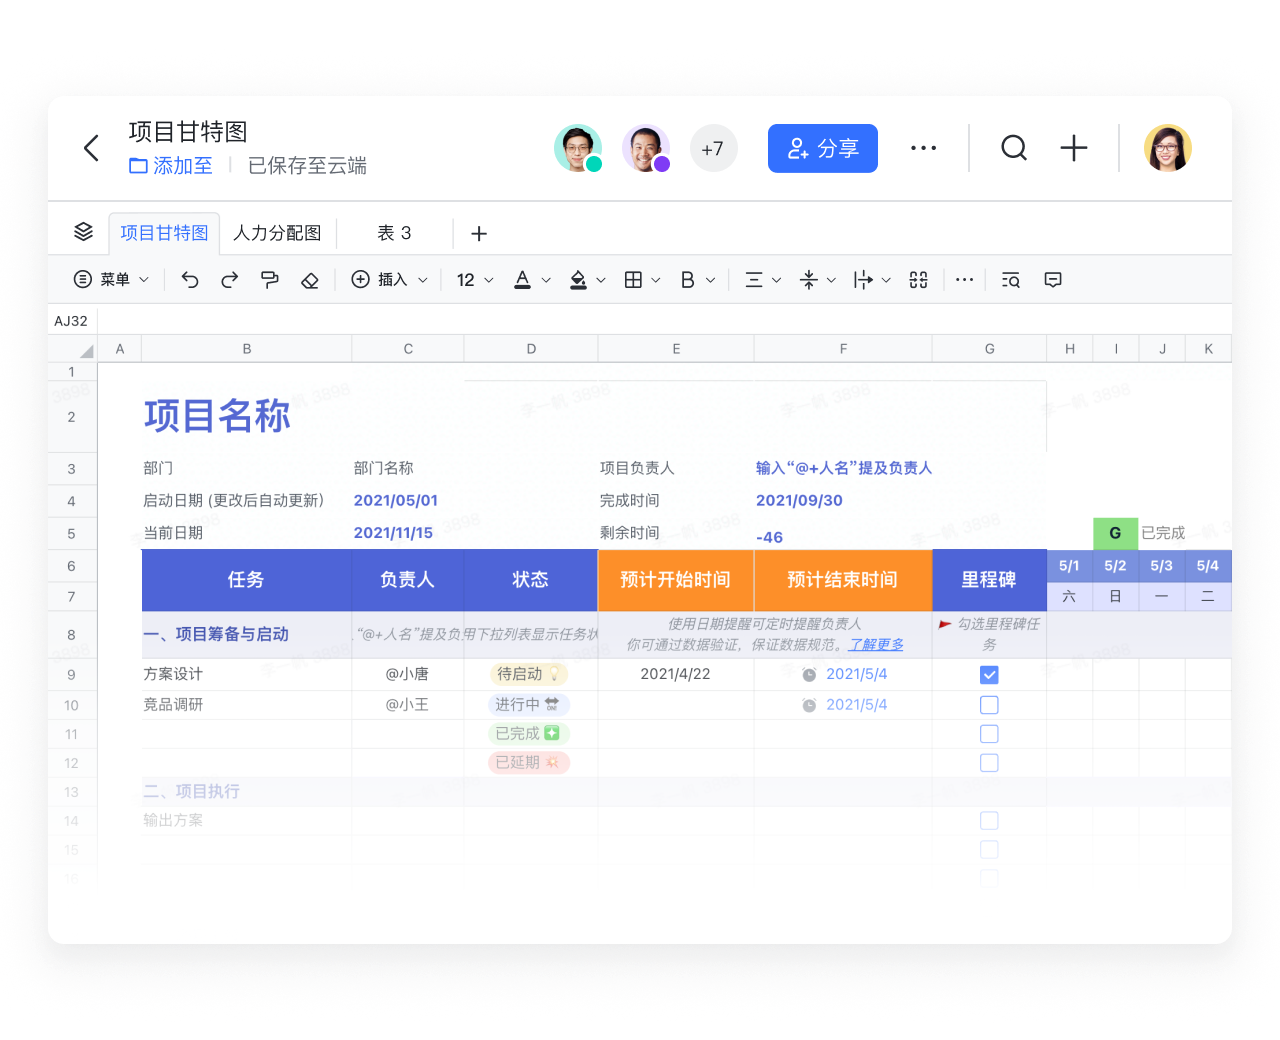1280x1040 pixels.
Task: Open the search magnifier at the top bar
Action: pyautogui.click(x=1014, y=147)
